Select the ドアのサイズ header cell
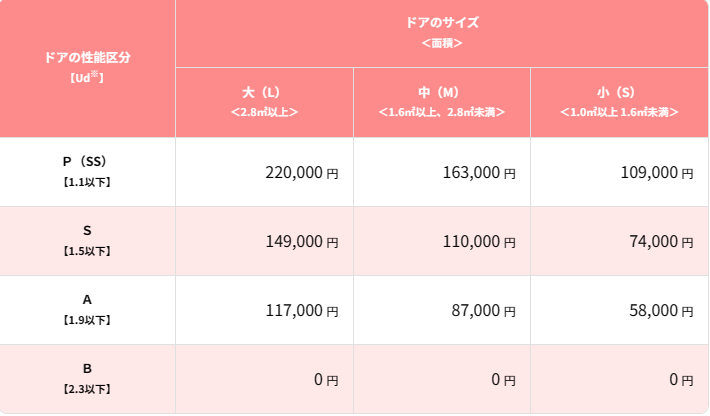This screenshot has height=416, width=710. tap(442, 33)
